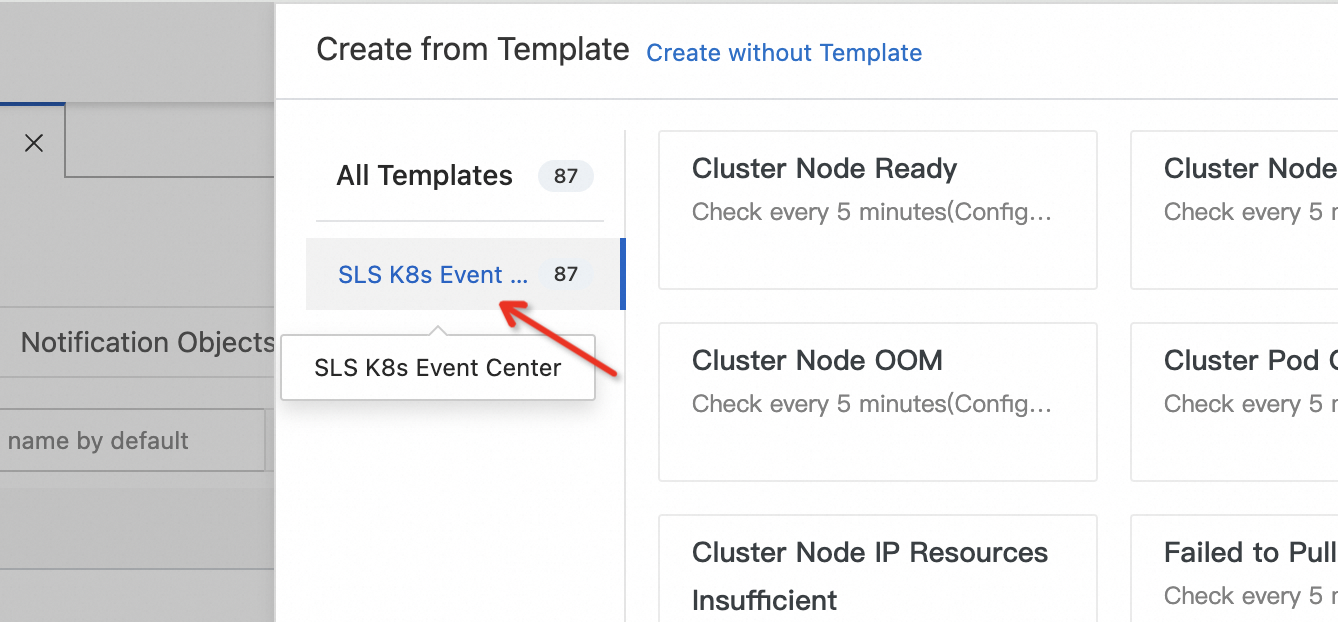Click the Cluster Pod check-interval description
This screenshot has height=622, width=1338.
click(1250, 404)
